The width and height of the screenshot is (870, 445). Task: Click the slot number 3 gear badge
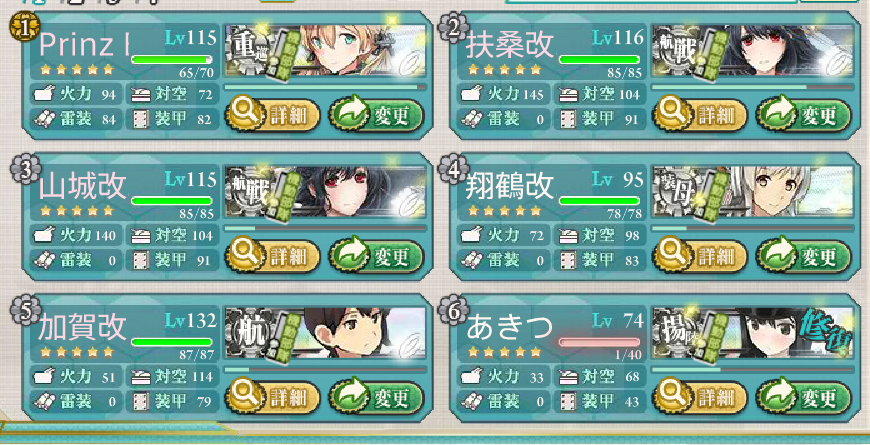pyautogui.click(x=23, y=169)
